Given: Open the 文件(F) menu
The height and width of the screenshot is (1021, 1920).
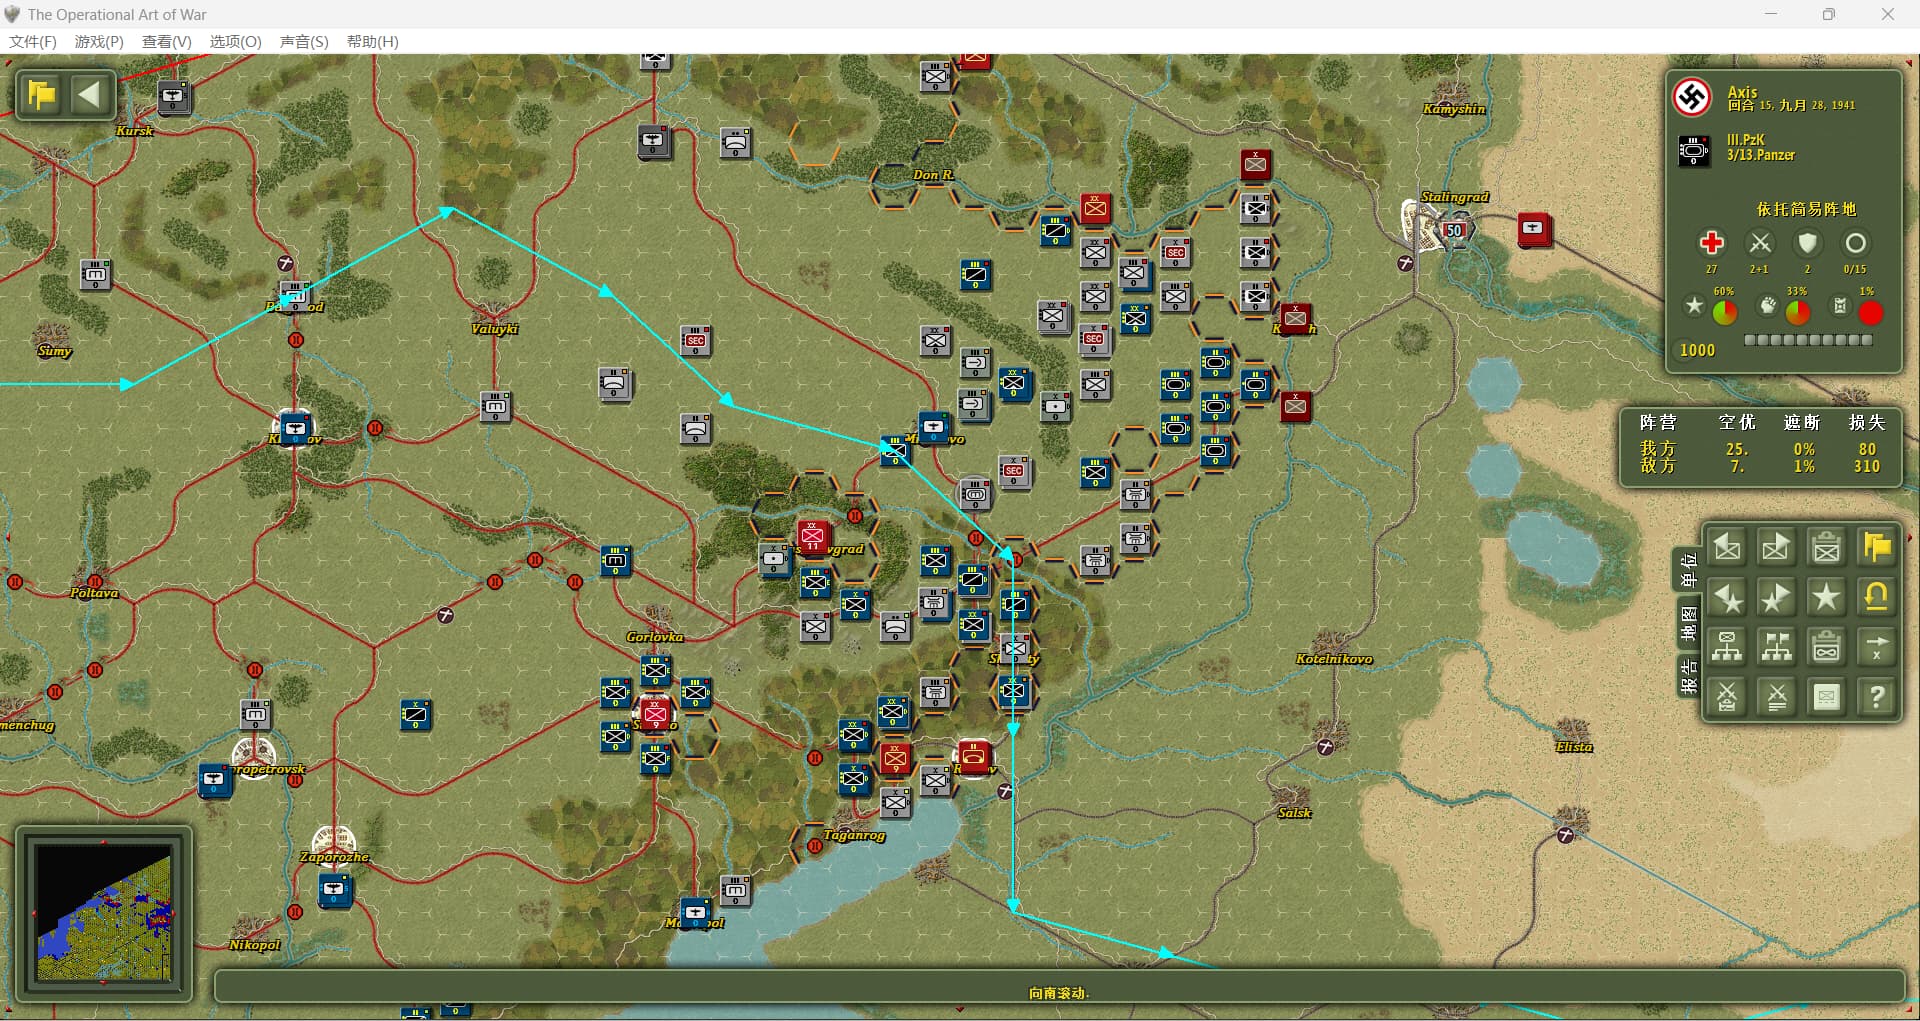Looking at the screenshot, I should coord(33,41).
